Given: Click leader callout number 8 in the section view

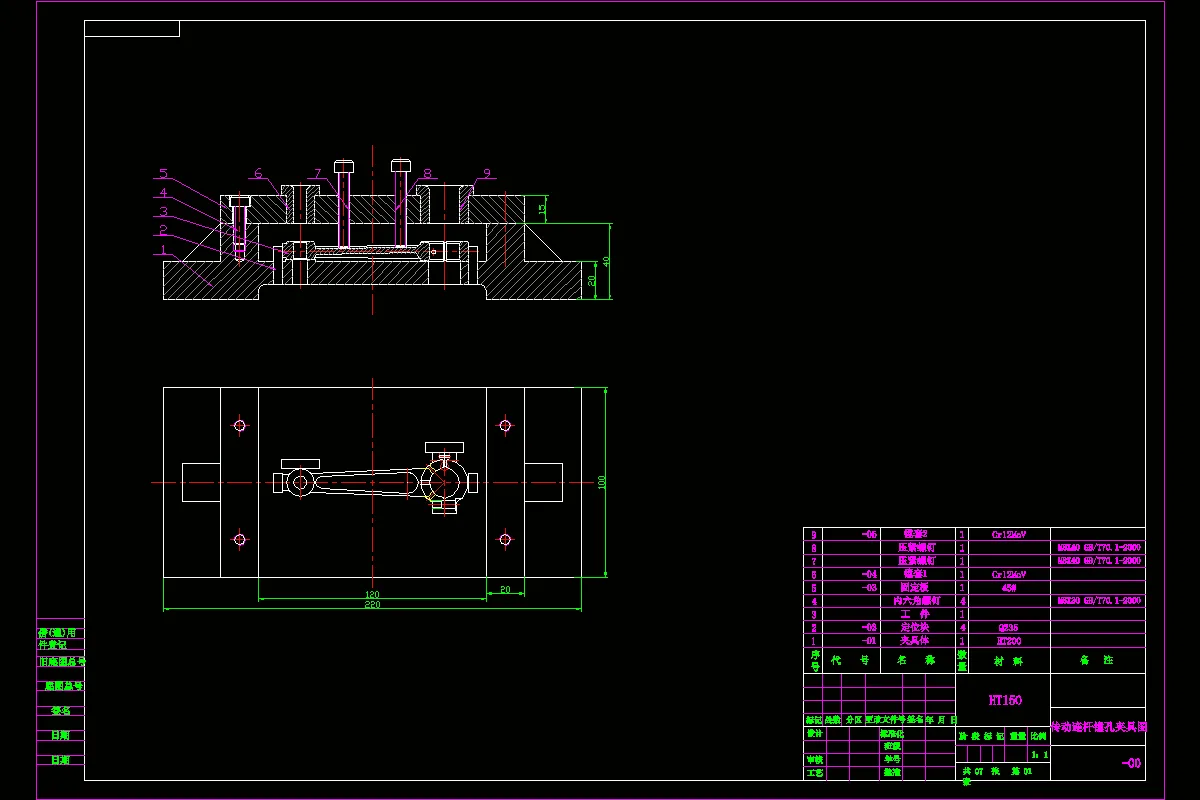Looking at the screenshot, I should pyautogui.click(x=427, y=173).
